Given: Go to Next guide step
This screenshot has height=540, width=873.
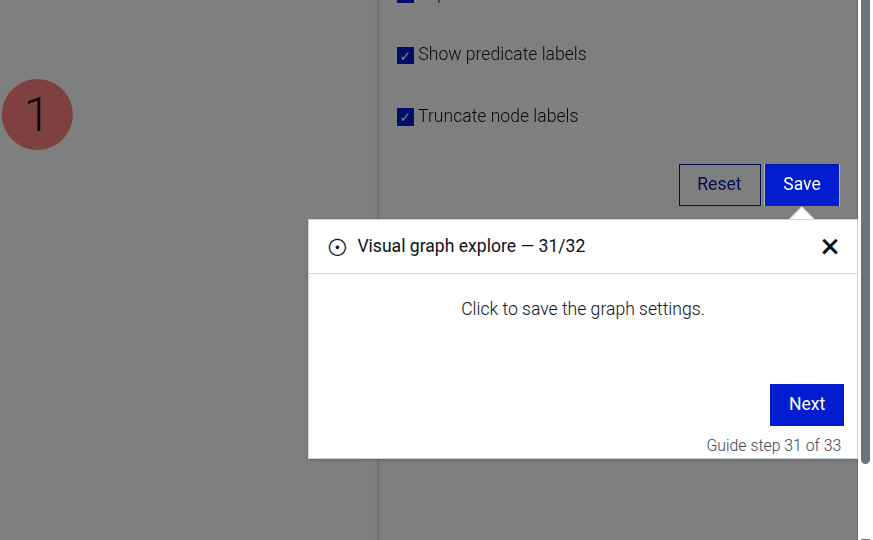Looking at the screenshot, I should pos(806,405).
